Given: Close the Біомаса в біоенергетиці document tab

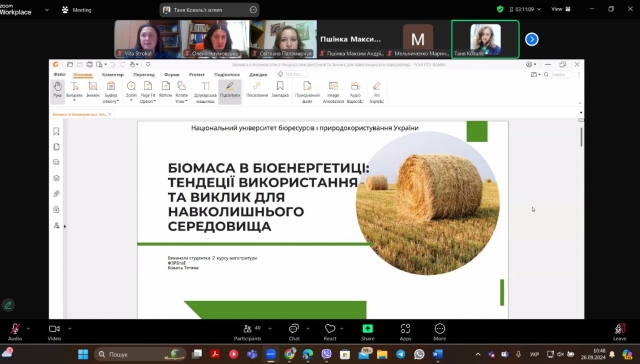Looking at the screenshot, I should point(110,114).
